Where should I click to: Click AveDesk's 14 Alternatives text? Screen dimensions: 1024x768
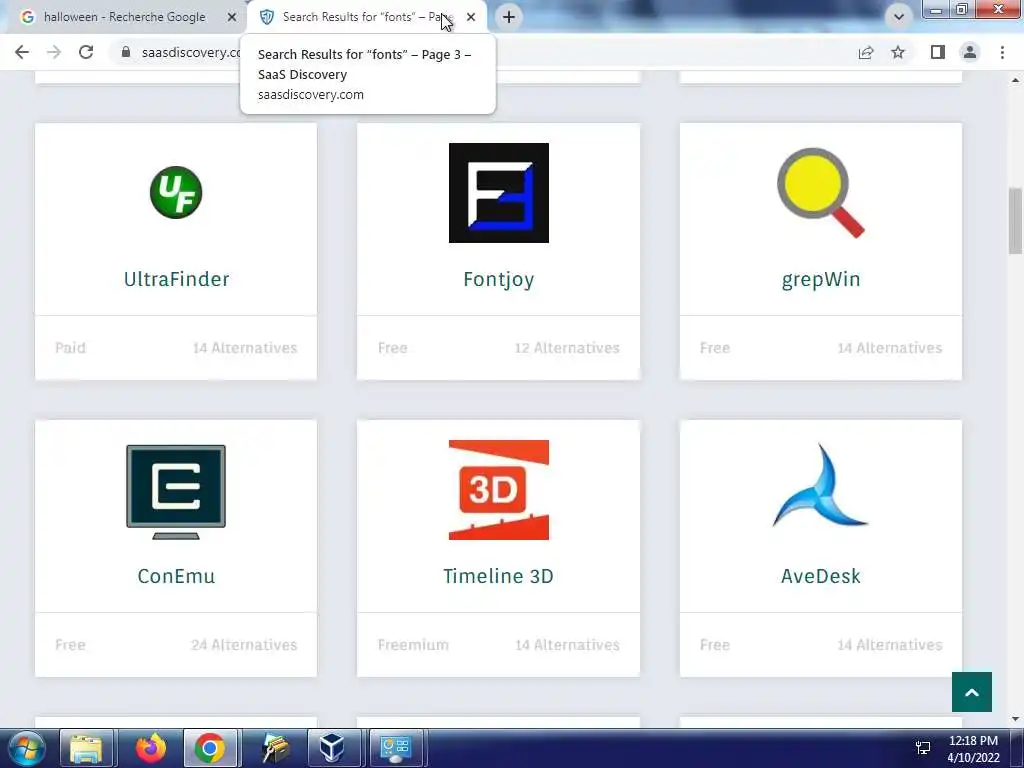pyautogui.click(x=889, y=645)
